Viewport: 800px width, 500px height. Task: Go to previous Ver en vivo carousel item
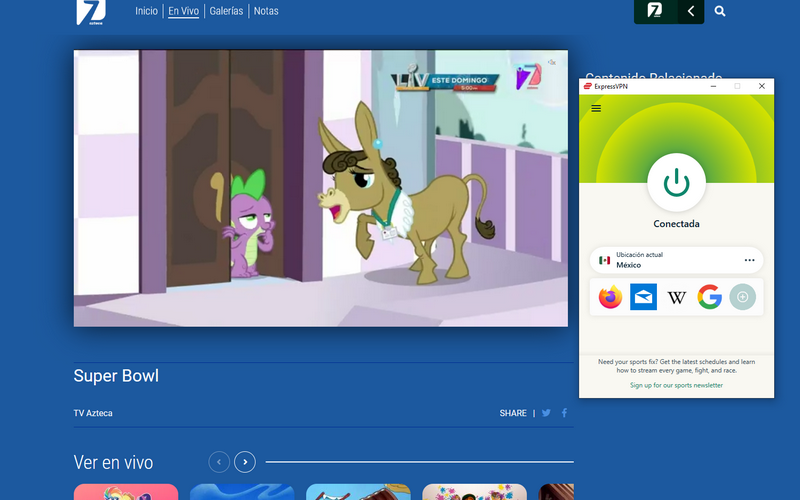(219, 462)
